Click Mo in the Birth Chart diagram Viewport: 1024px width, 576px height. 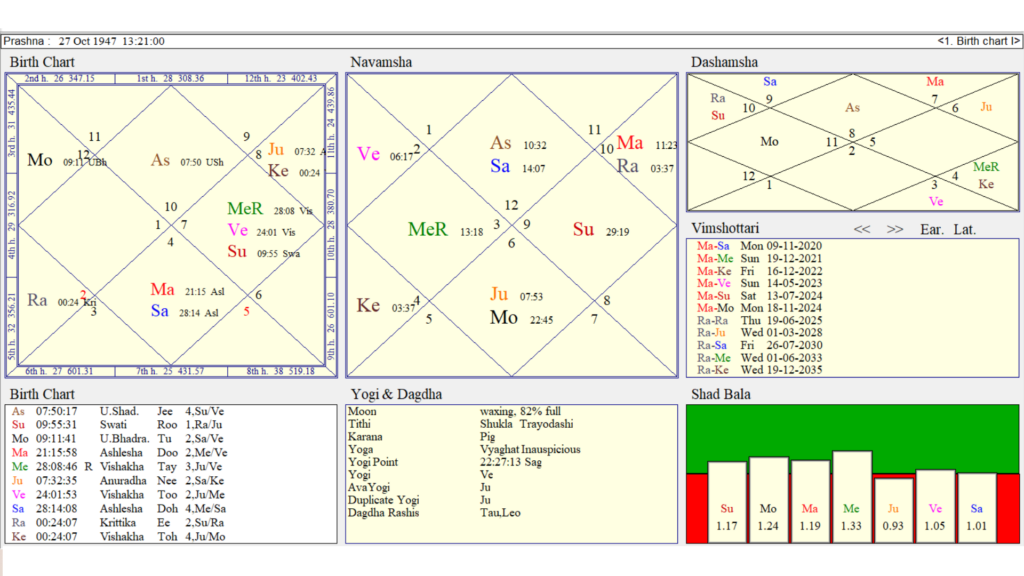click(x=40, y=161)
